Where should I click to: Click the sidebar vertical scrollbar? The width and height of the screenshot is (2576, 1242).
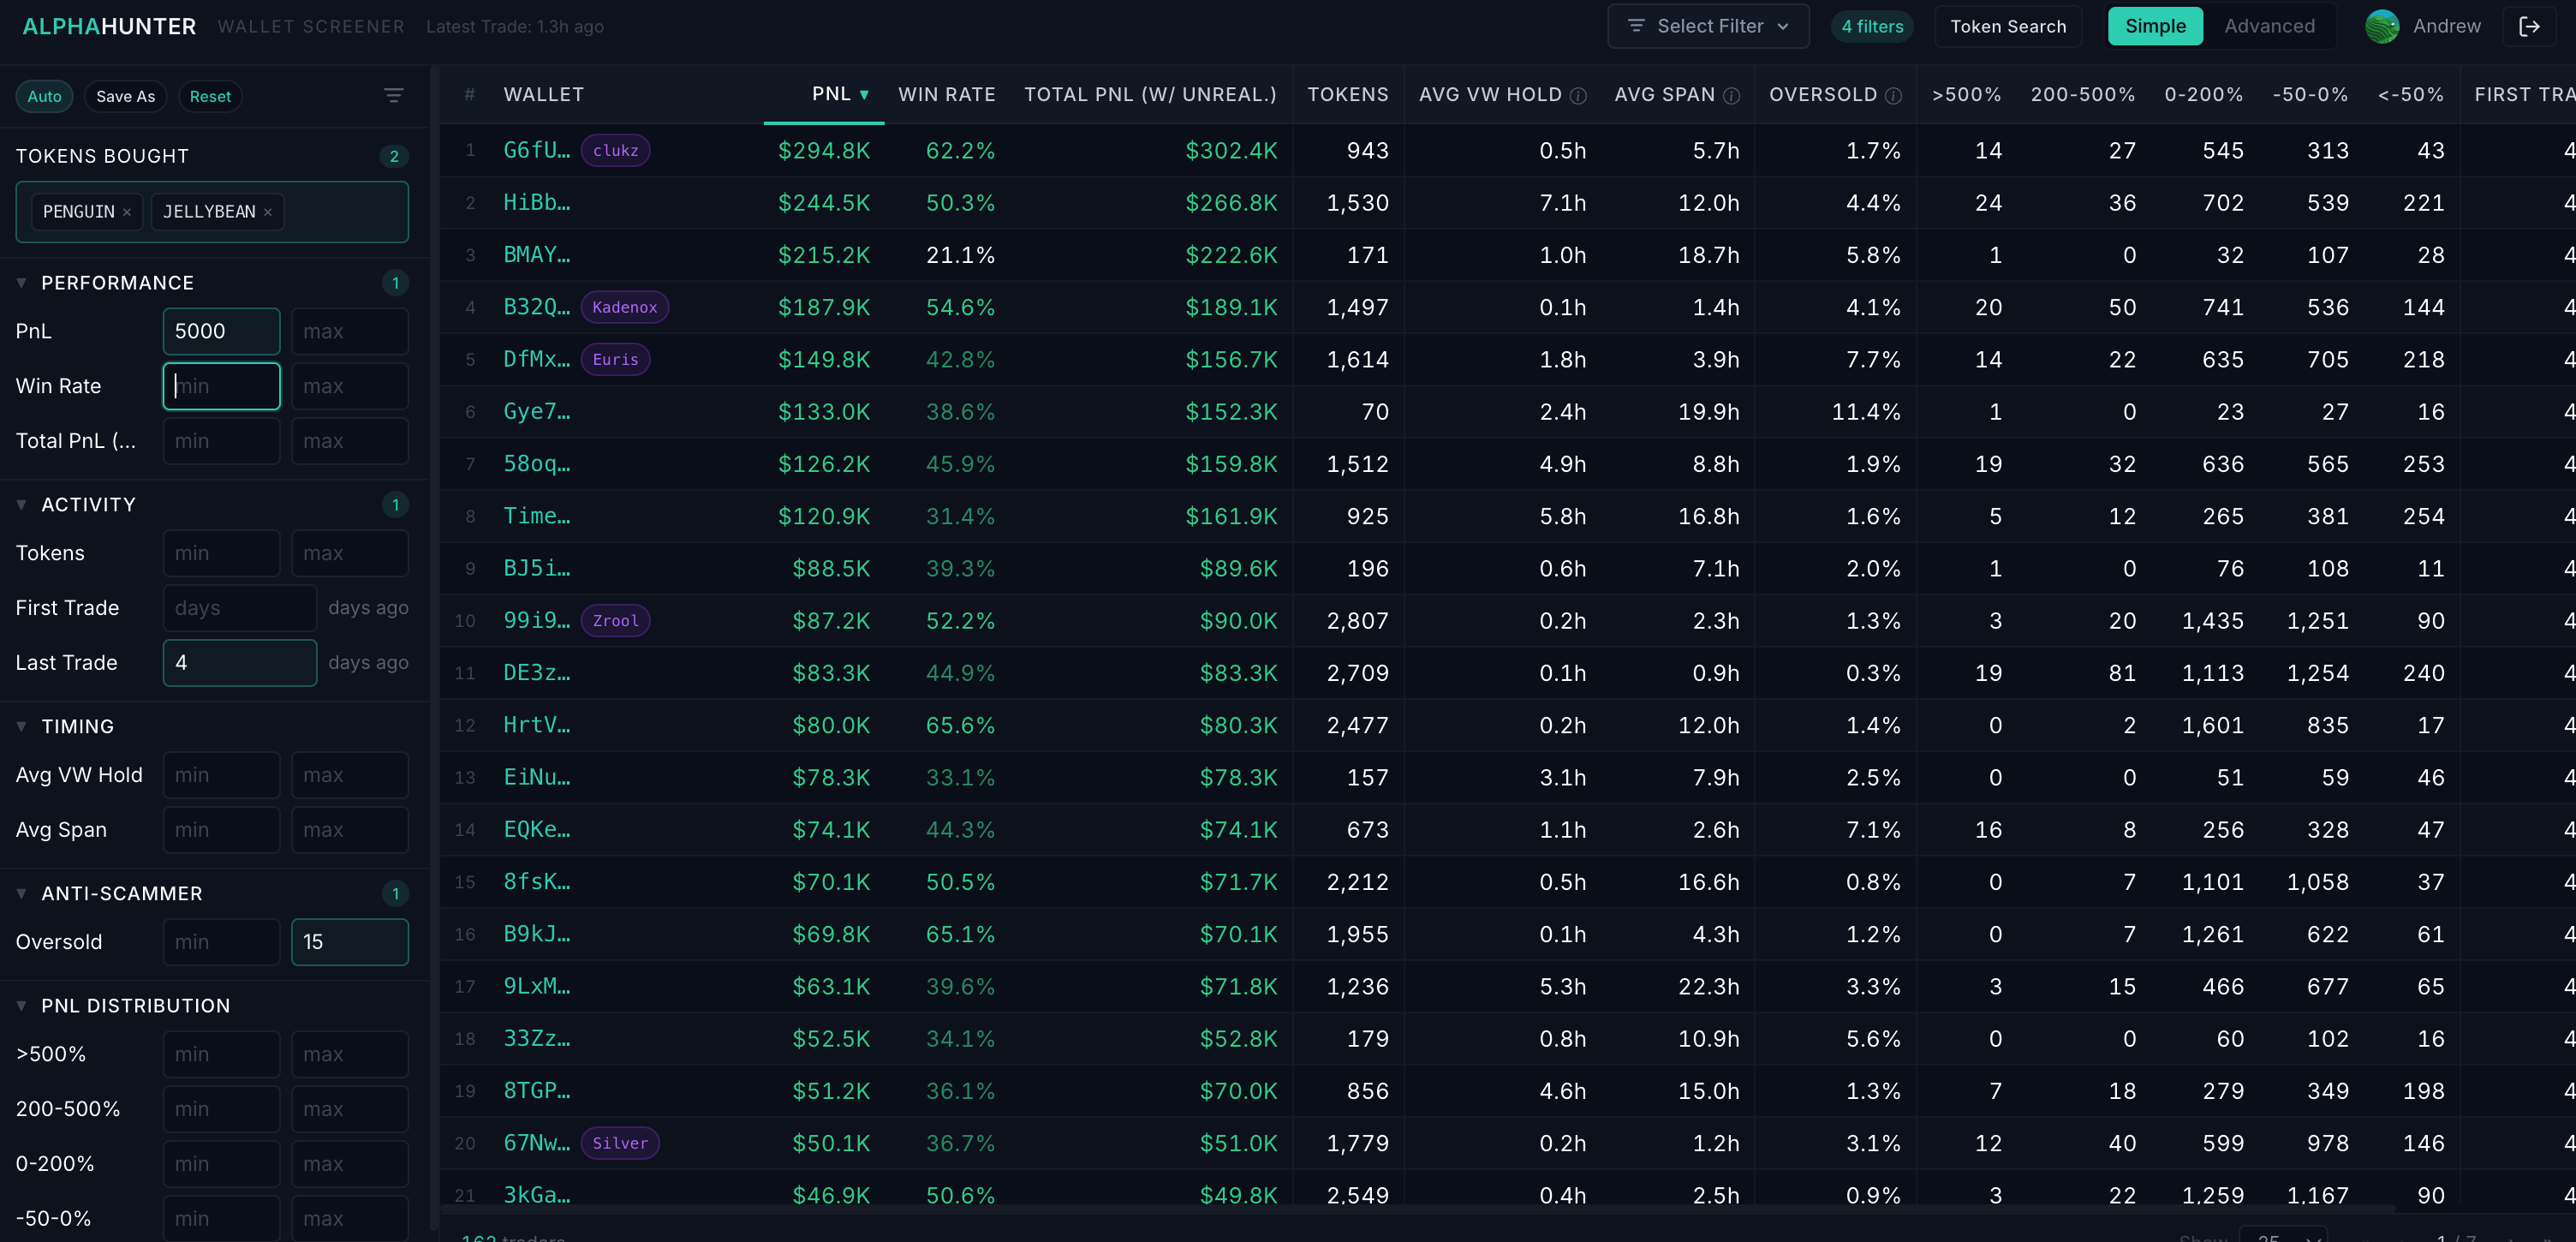tap(434, 650)
